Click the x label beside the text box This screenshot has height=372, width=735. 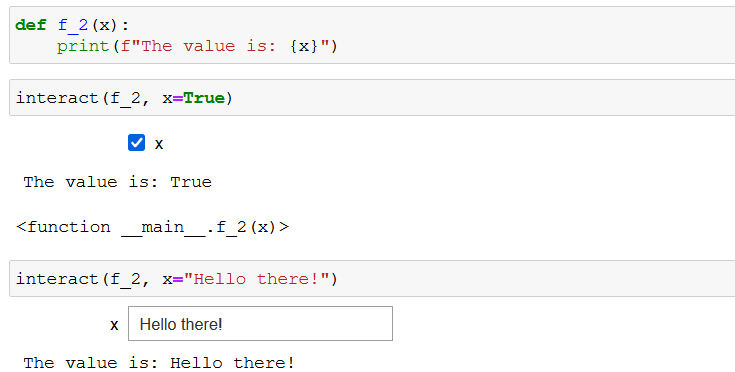114,325
